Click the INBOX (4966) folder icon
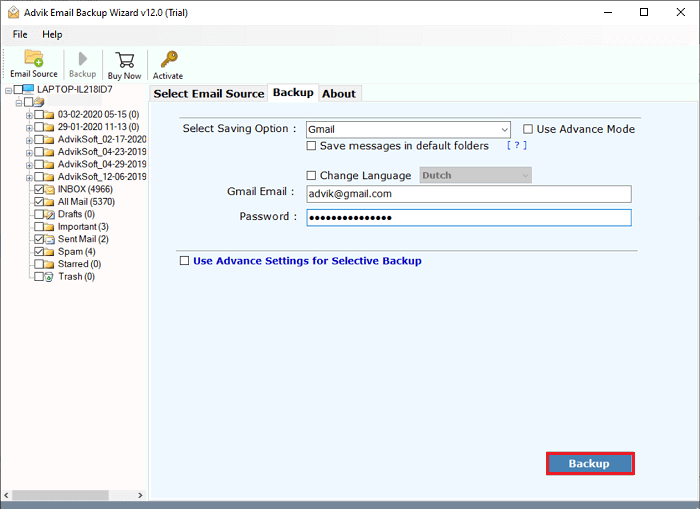 (x=50, y=189)
